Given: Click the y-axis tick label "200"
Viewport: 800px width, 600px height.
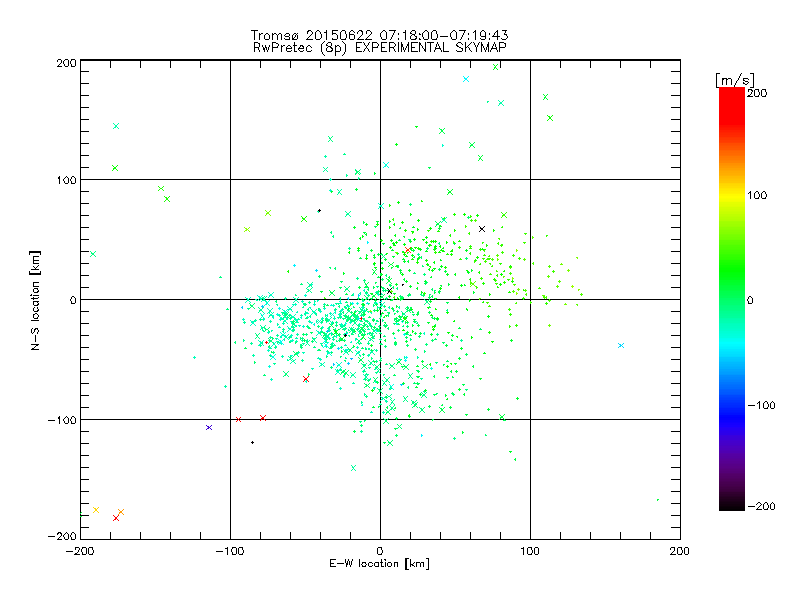Looking at the screenshot, I should (66, 63).
